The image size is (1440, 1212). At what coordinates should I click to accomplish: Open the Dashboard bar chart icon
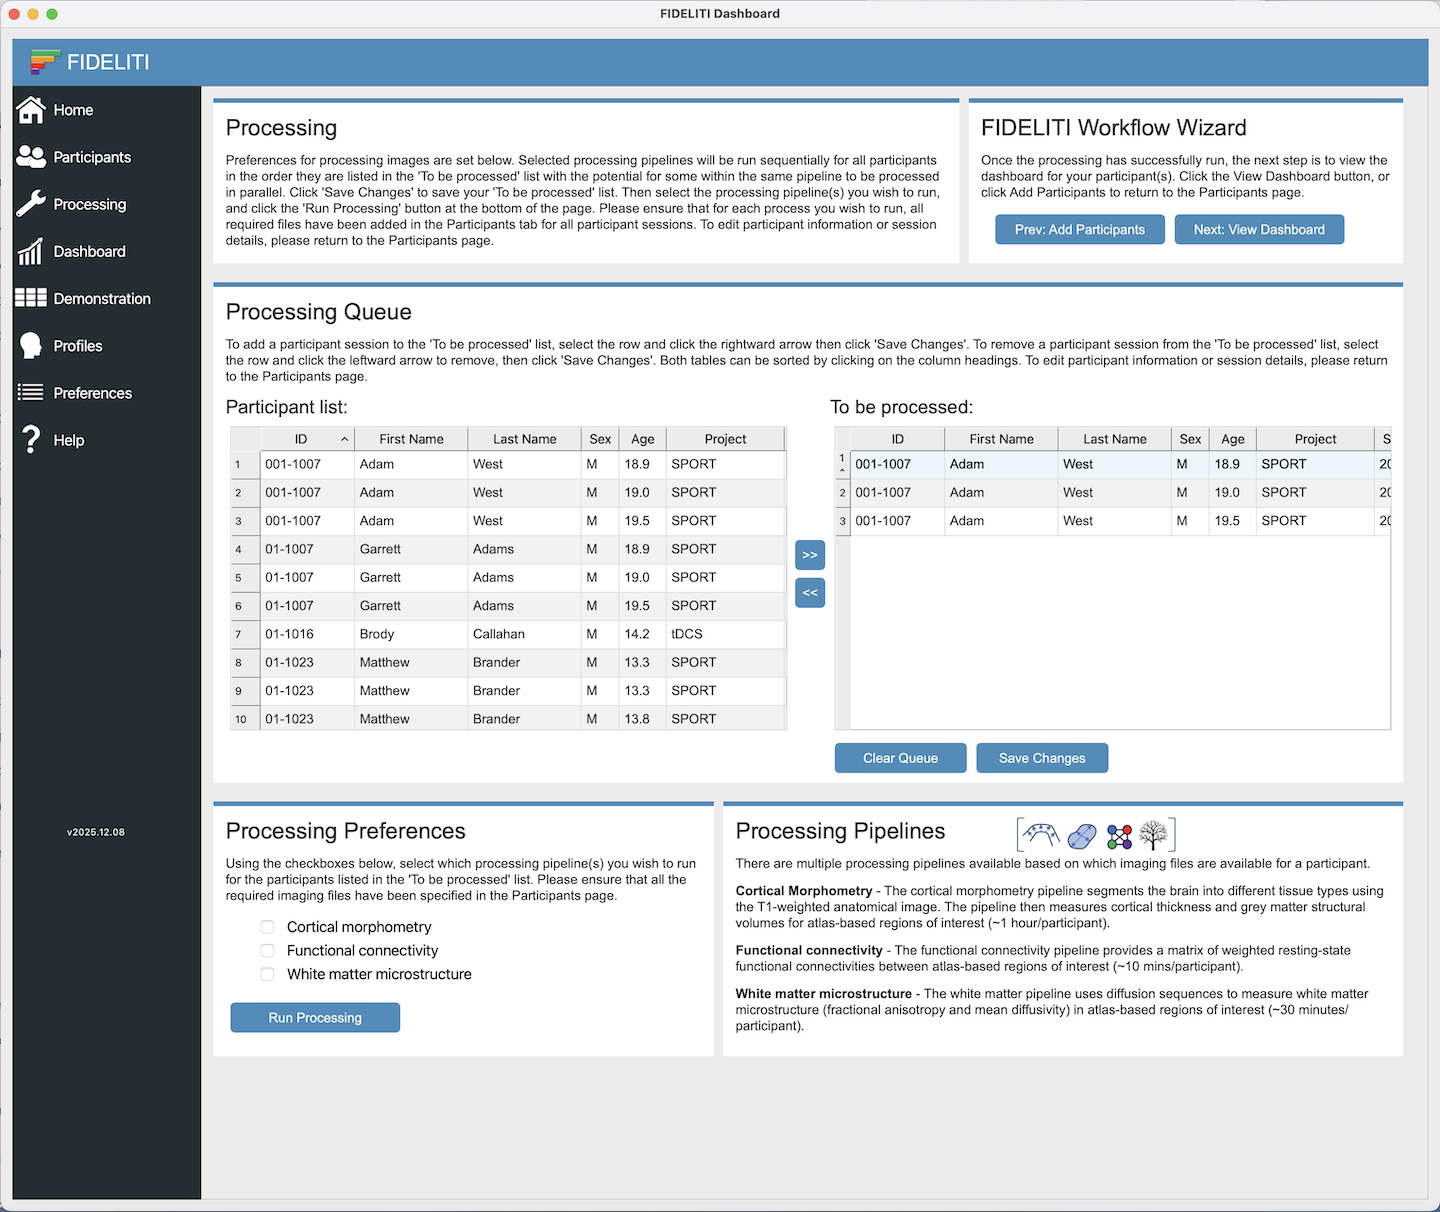[31, 251]
